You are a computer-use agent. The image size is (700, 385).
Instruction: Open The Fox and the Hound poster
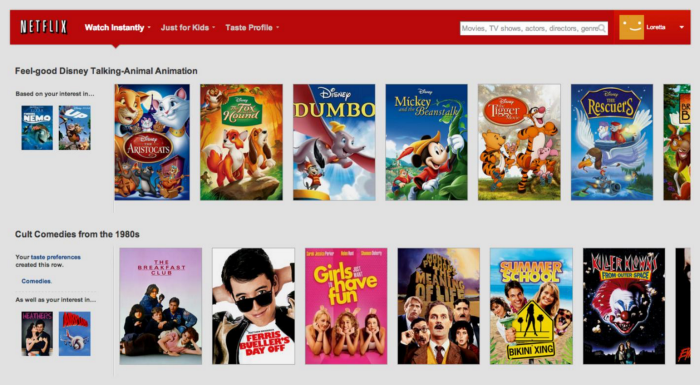point(241,142)
